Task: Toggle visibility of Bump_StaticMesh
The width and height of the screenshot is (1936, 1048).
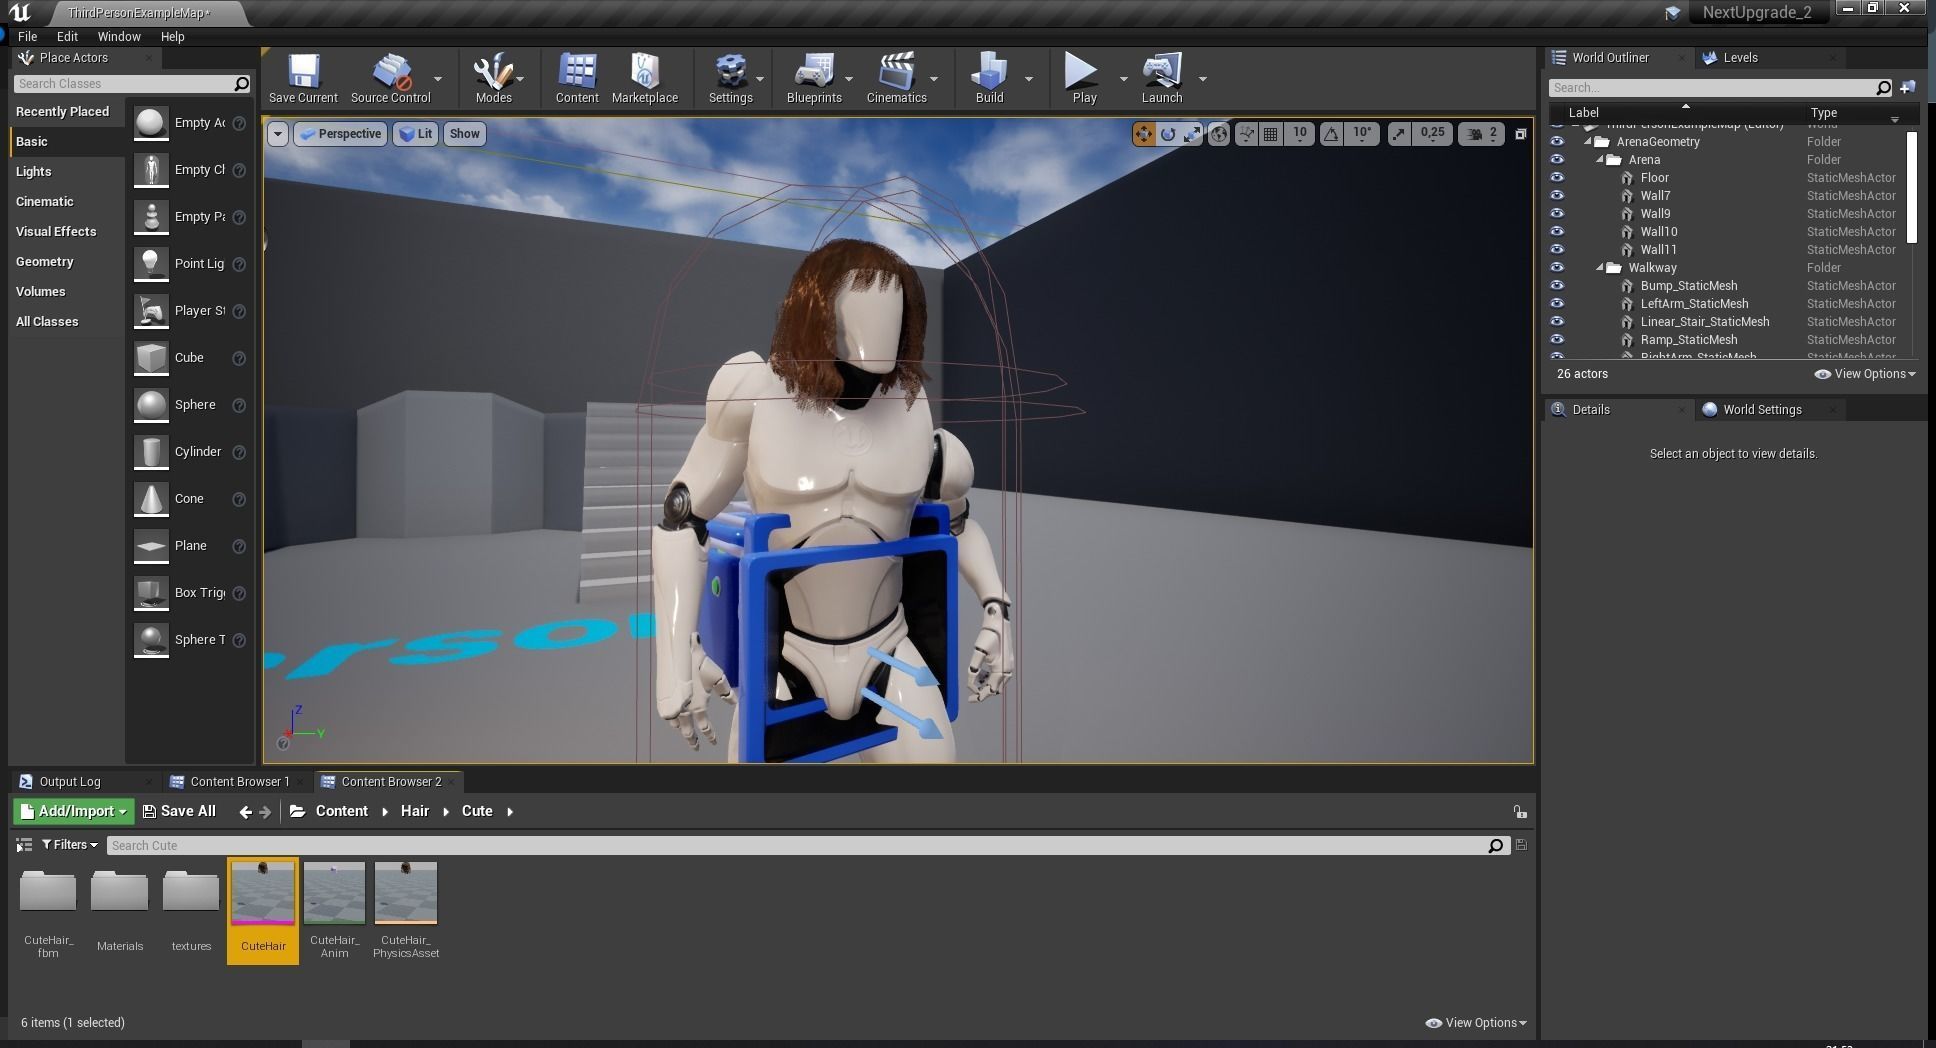Action: [x=1557, y=286]
